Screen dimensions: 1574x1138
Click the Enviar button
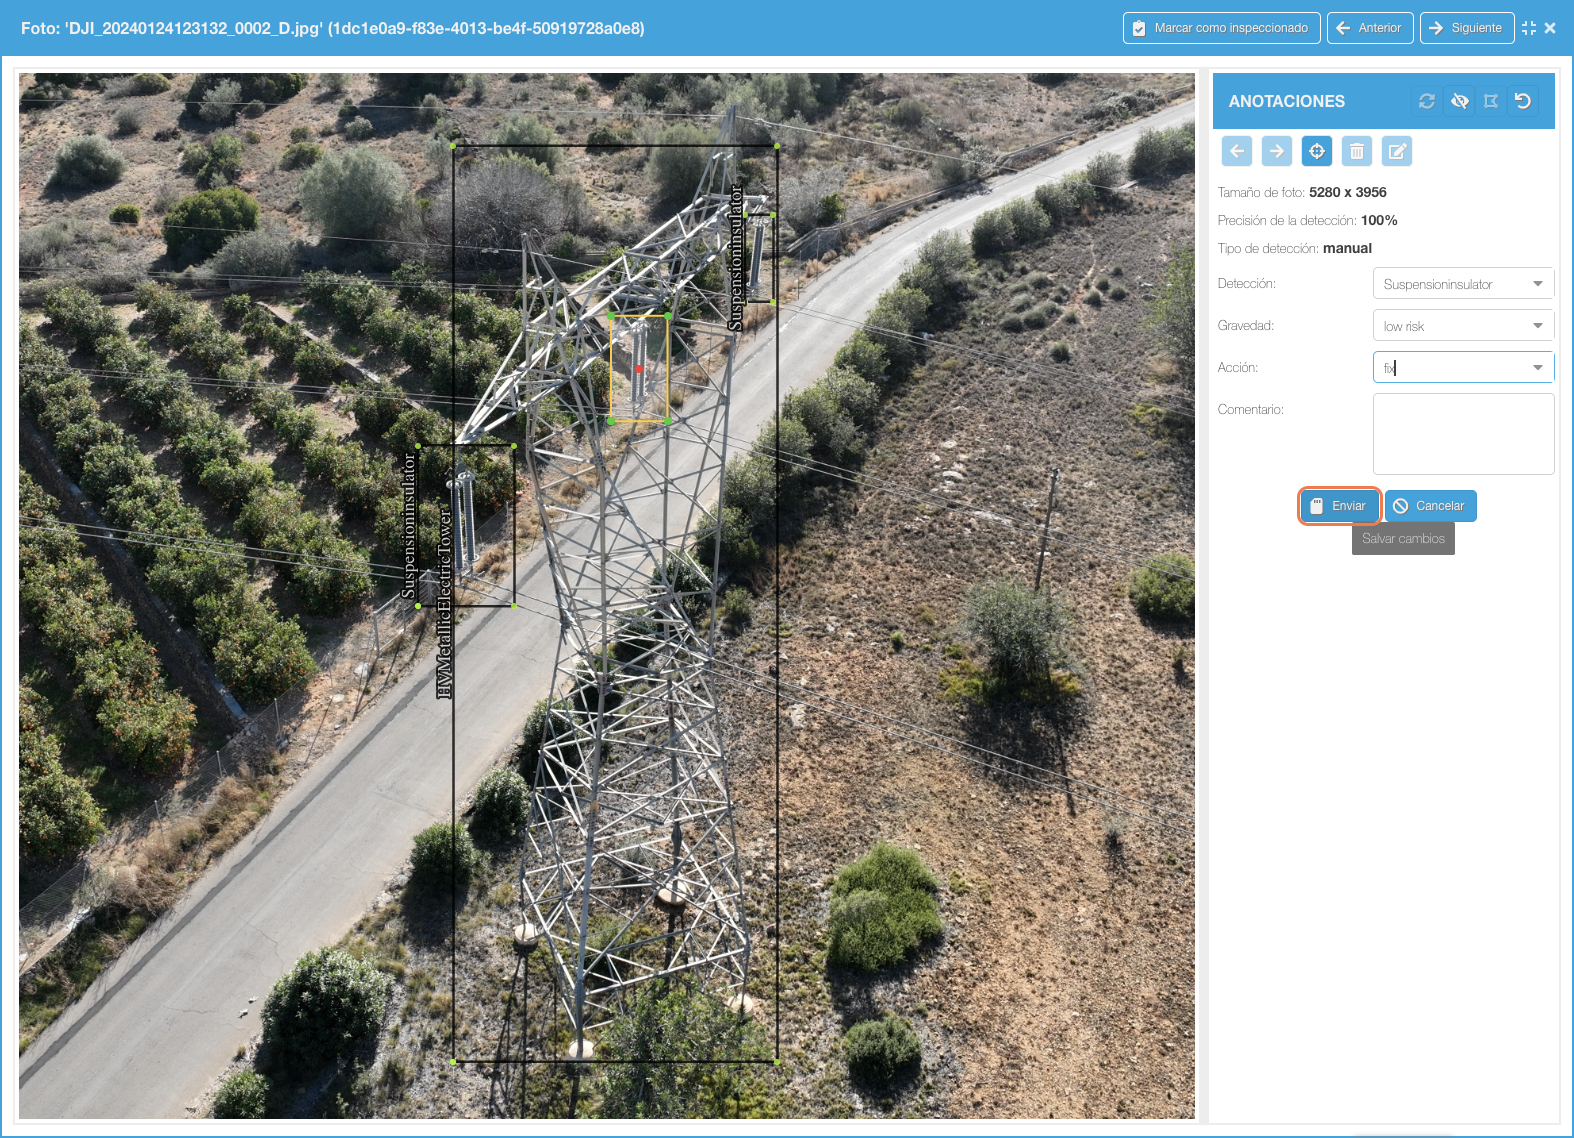[1340, 506]
